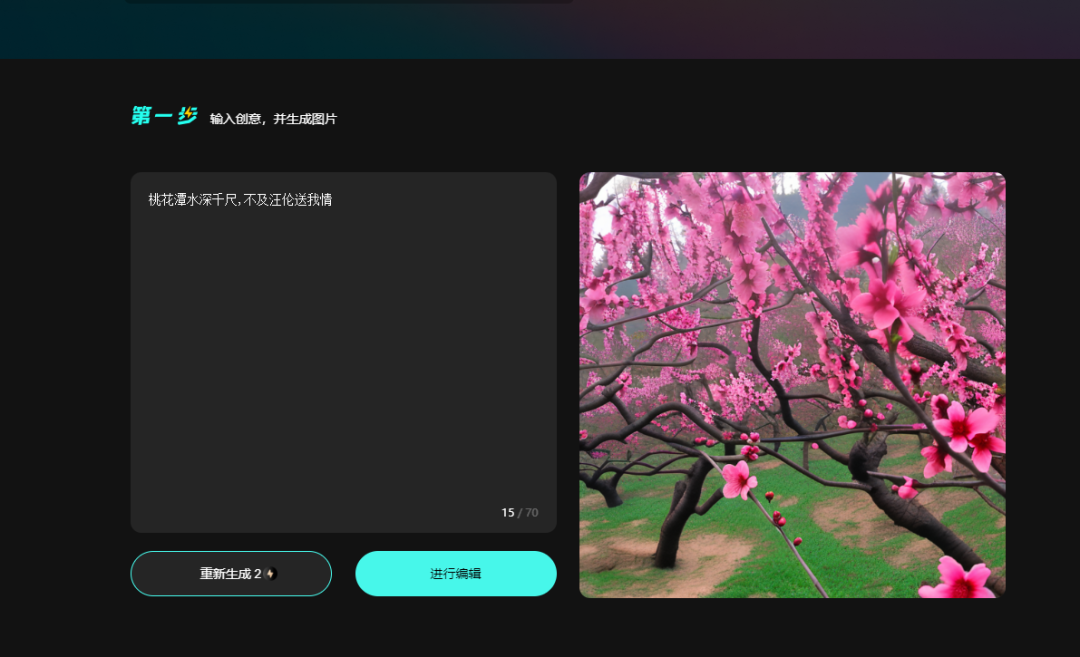Click the number 2 inside the regenerate button
This screenshot has height=657, width=1080.
[257, 573]
